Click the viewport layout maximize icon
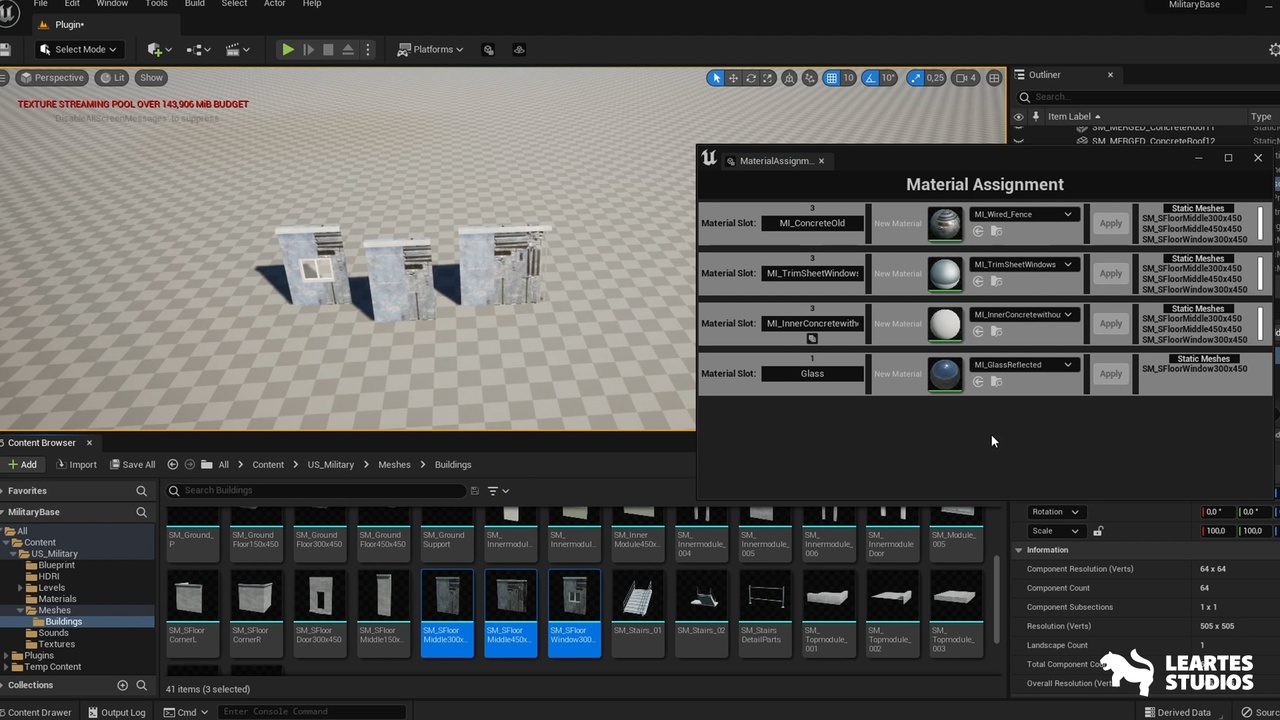The width and height of the screenshot is (1280, 720). click(994, 78)
